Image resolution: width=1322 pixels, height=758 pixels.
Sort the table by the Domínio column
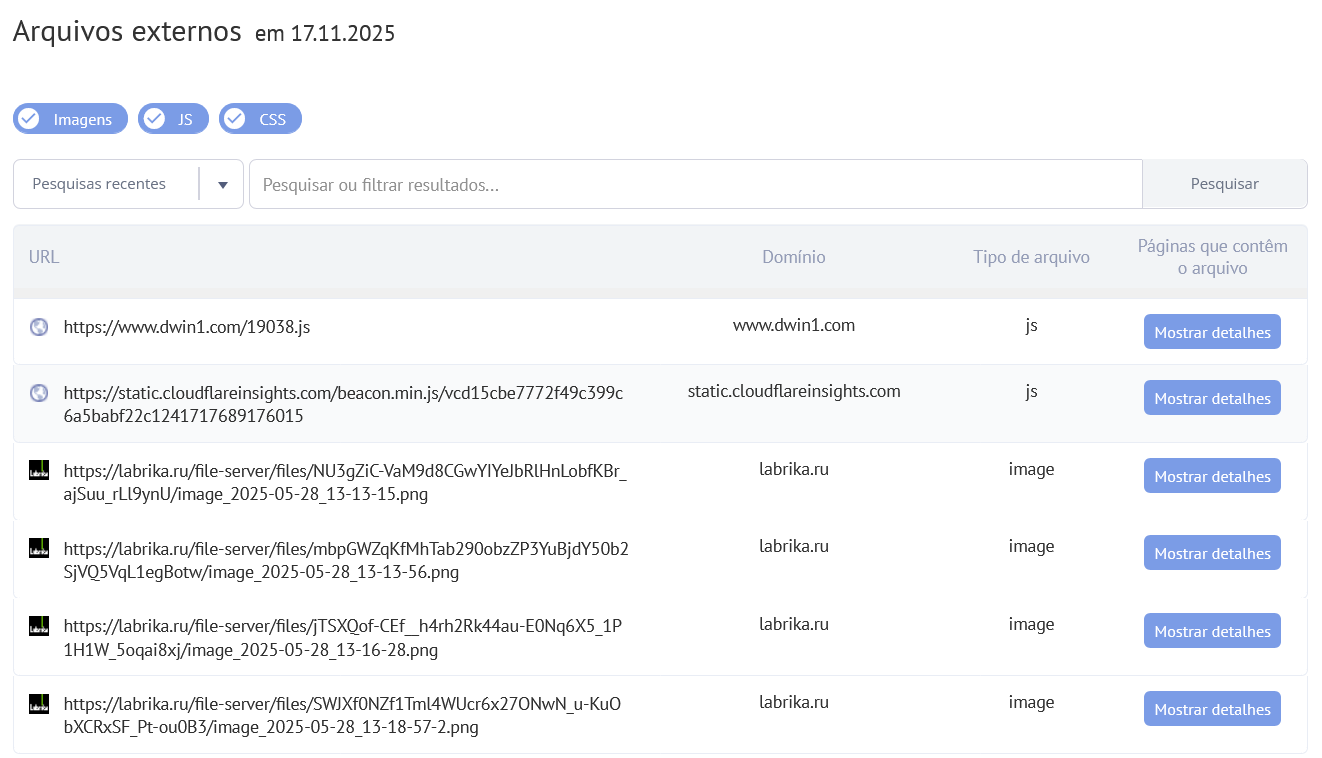coord(793,256)
